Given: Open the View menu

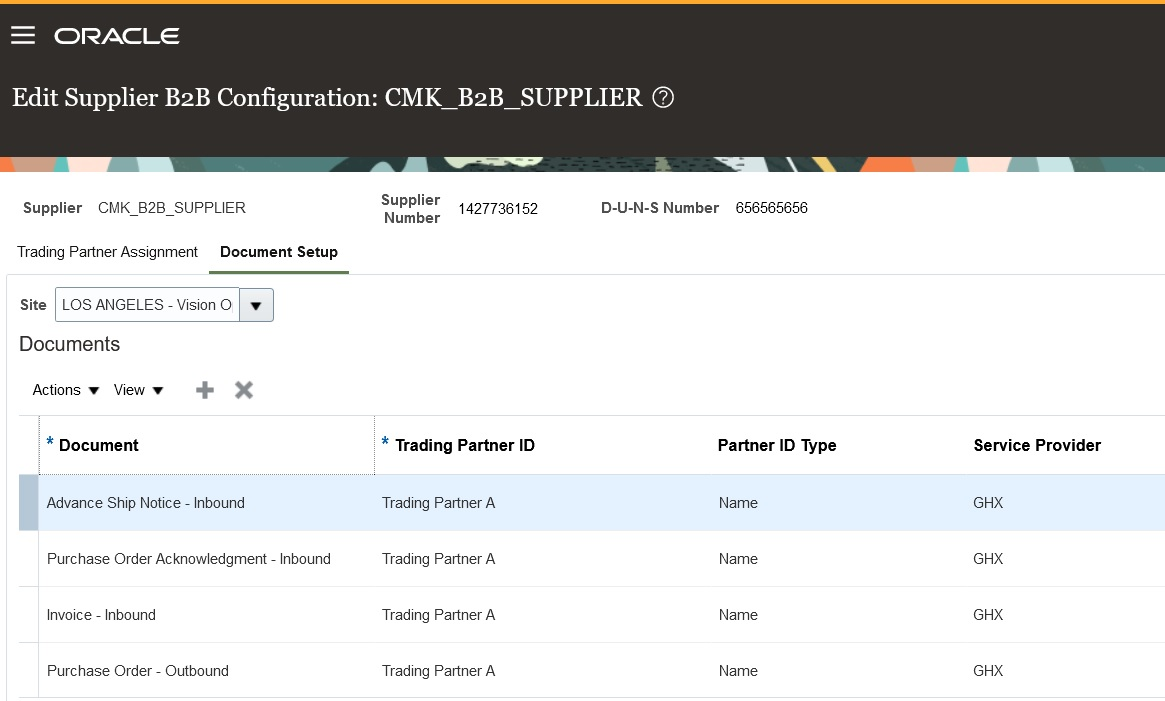Looking at the screenshot, I should 138,390.
